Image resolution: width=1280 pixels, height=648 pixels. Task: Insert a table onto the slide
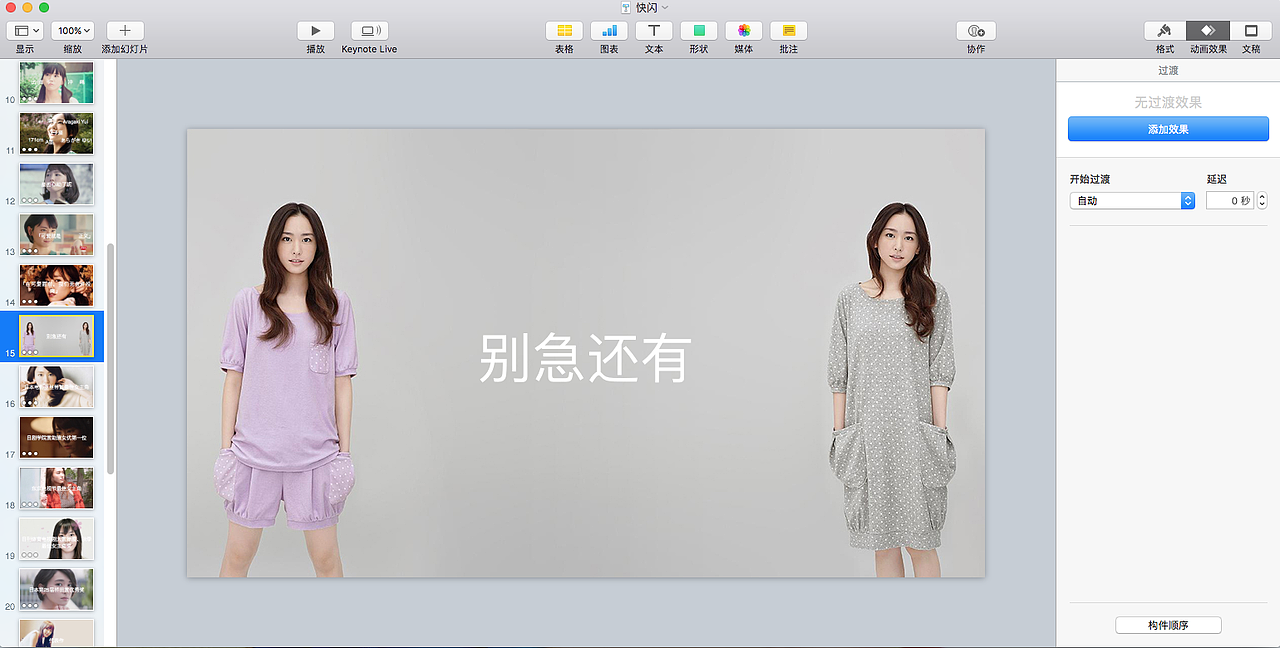(x=564, y=31)
